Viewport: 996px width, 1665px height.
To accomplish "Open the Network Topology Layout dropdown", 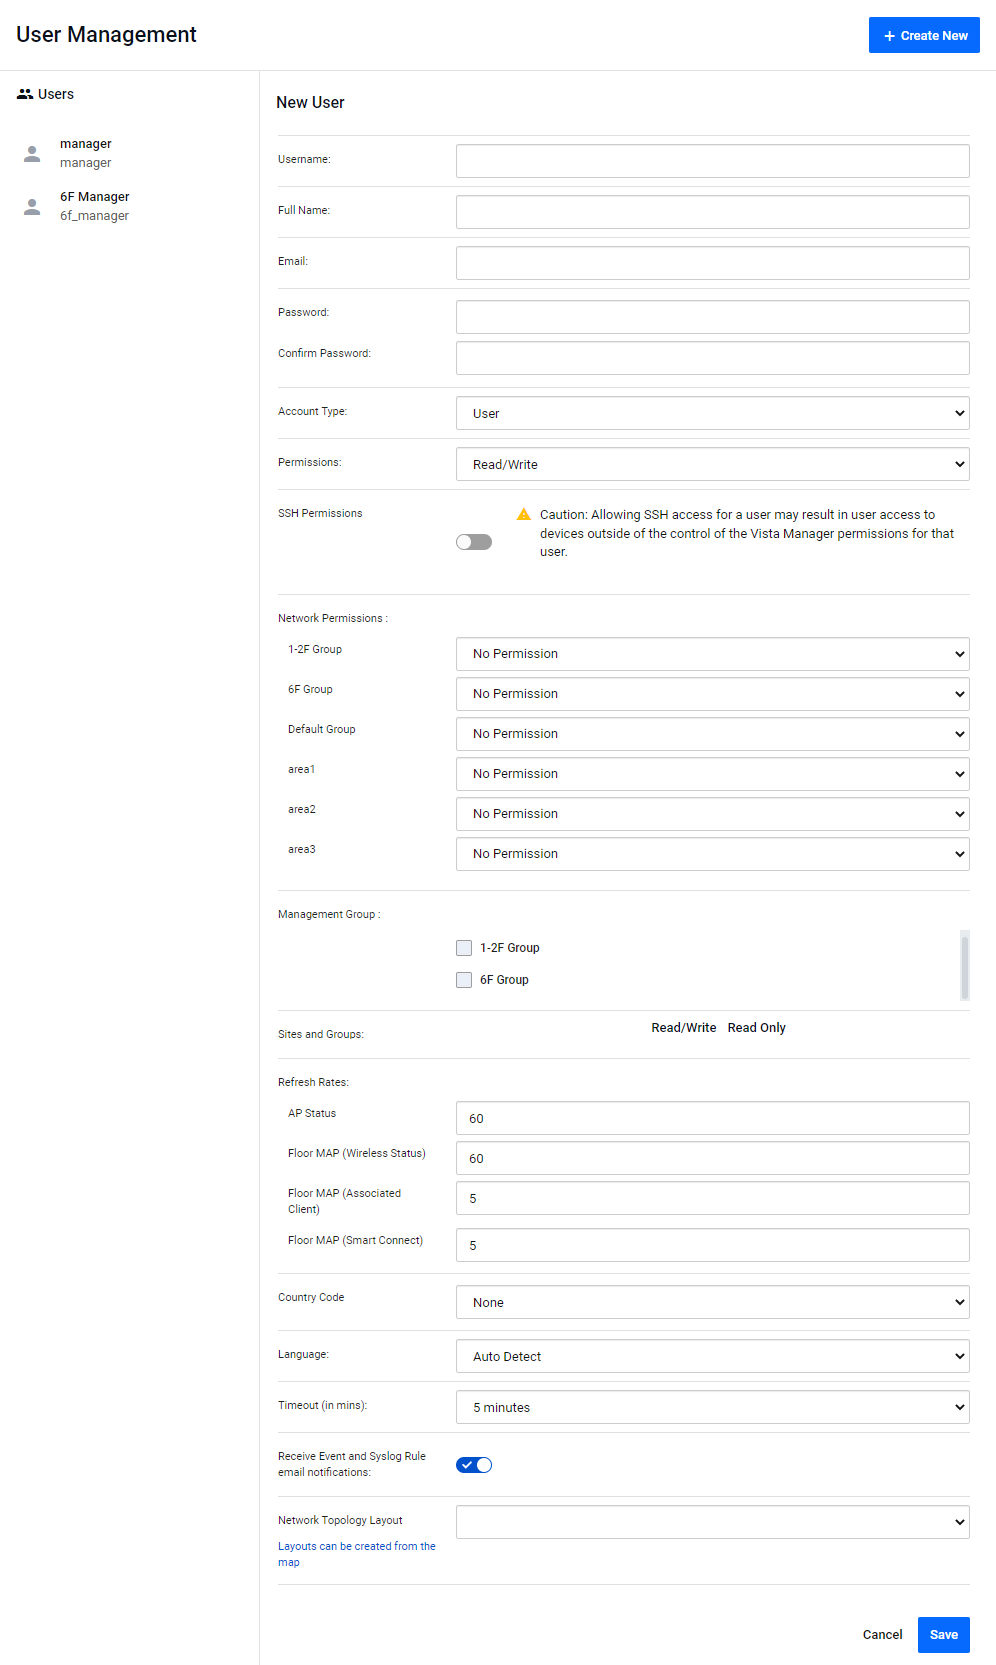I will (712, 1522).
